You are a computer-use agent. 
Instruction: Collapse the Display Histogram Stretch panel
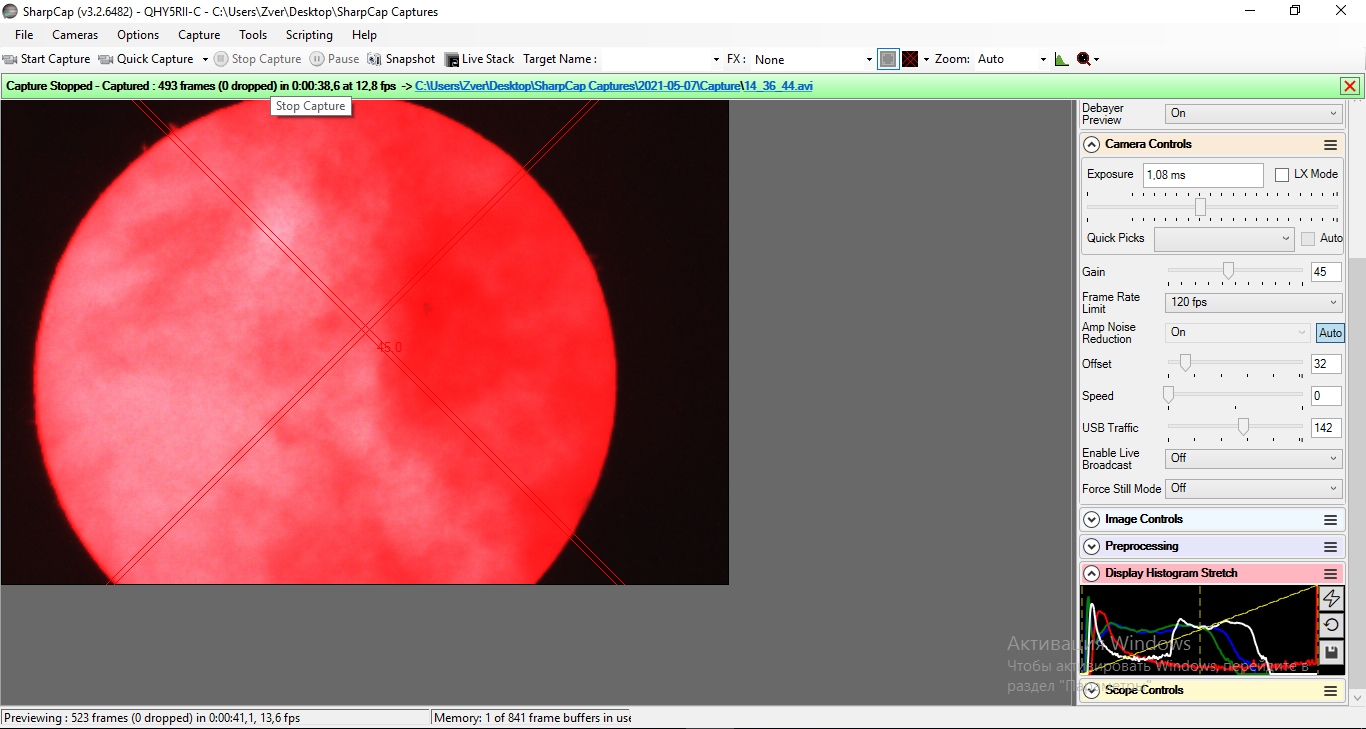[1092, 574]
